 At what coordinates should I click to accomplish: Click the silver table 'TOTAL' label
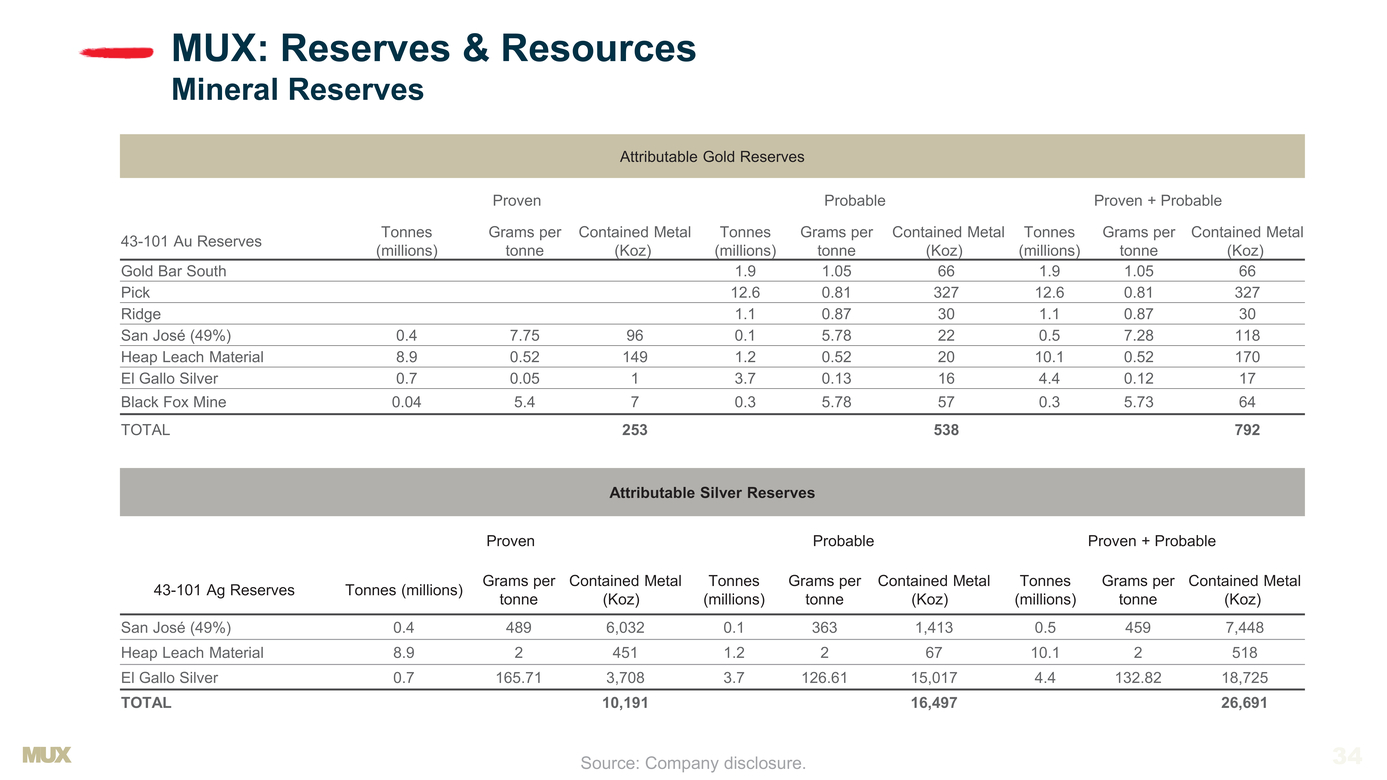146,703
